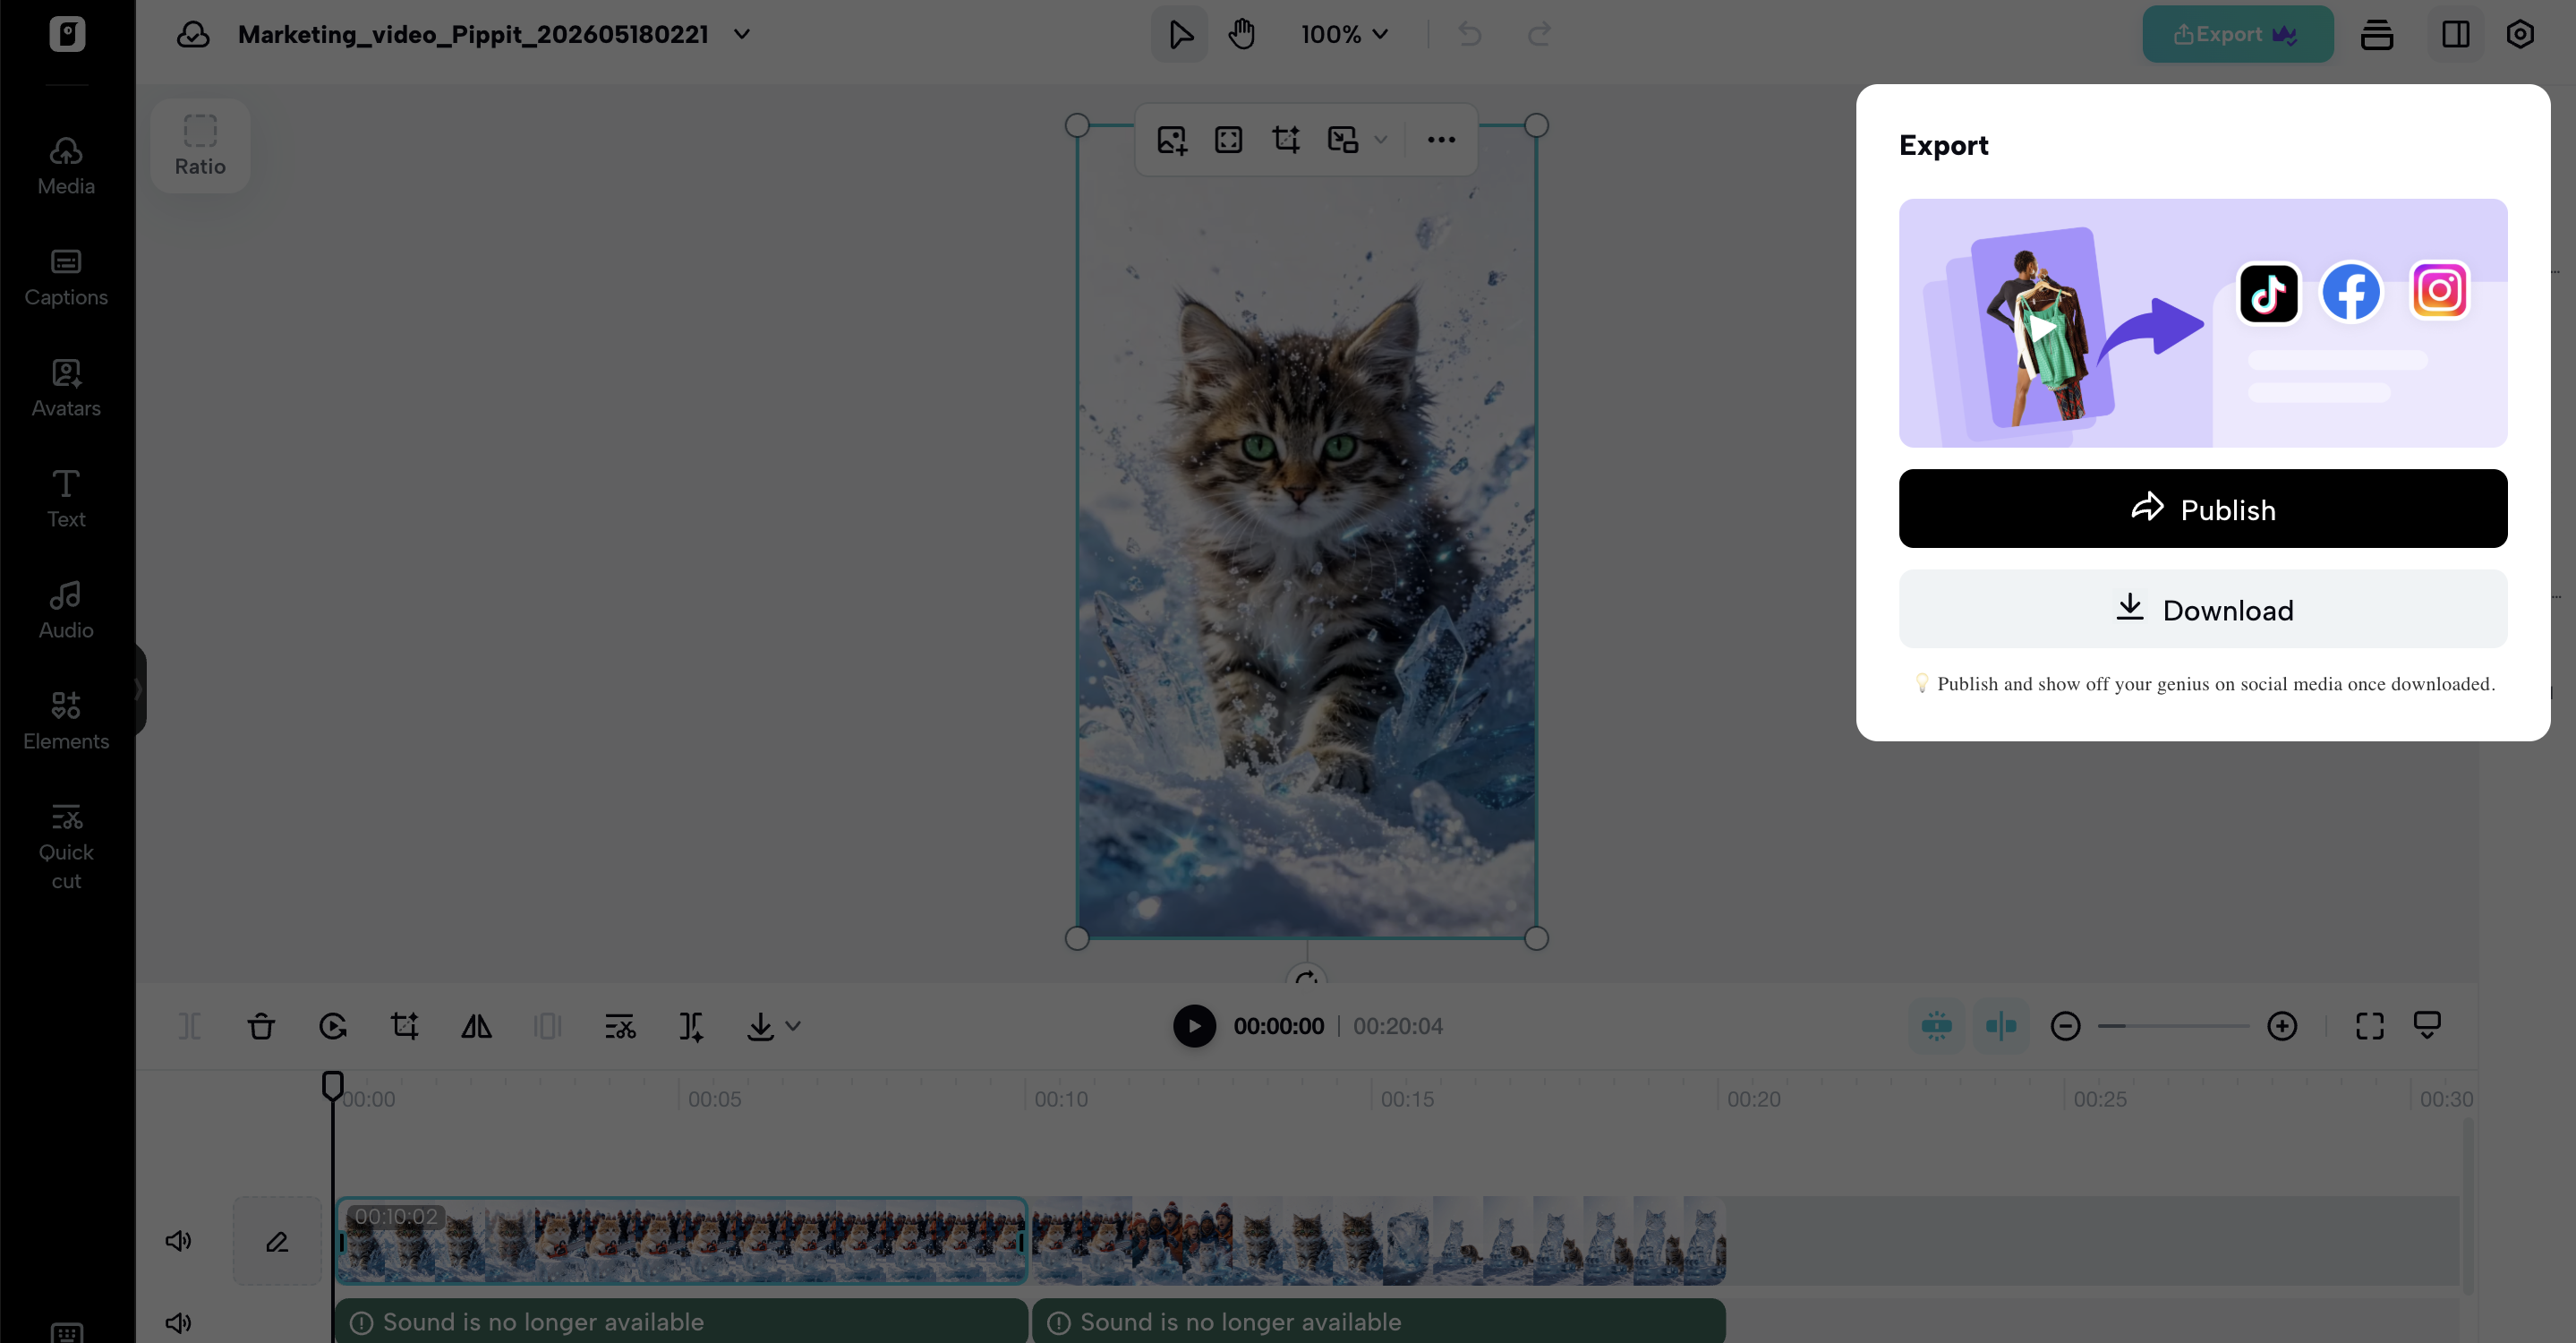Click the quick cut icon in timeline toolbar
2576x1343 pixels.
tap(620, 1026)
